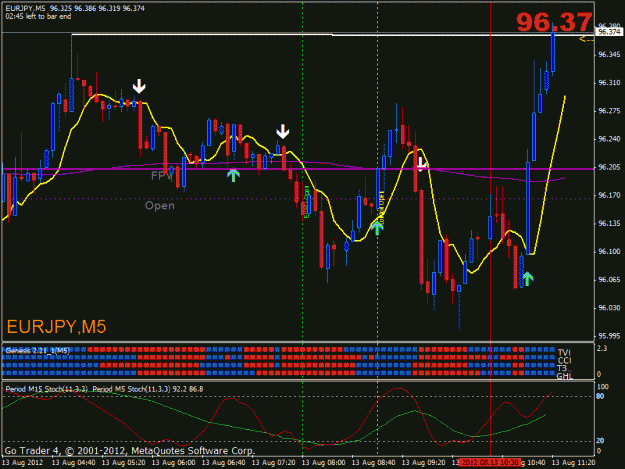Viewport: 625px width, 469px height.
Task: Click the stochastic values 92.2 86.8
Action: point(187,389)
